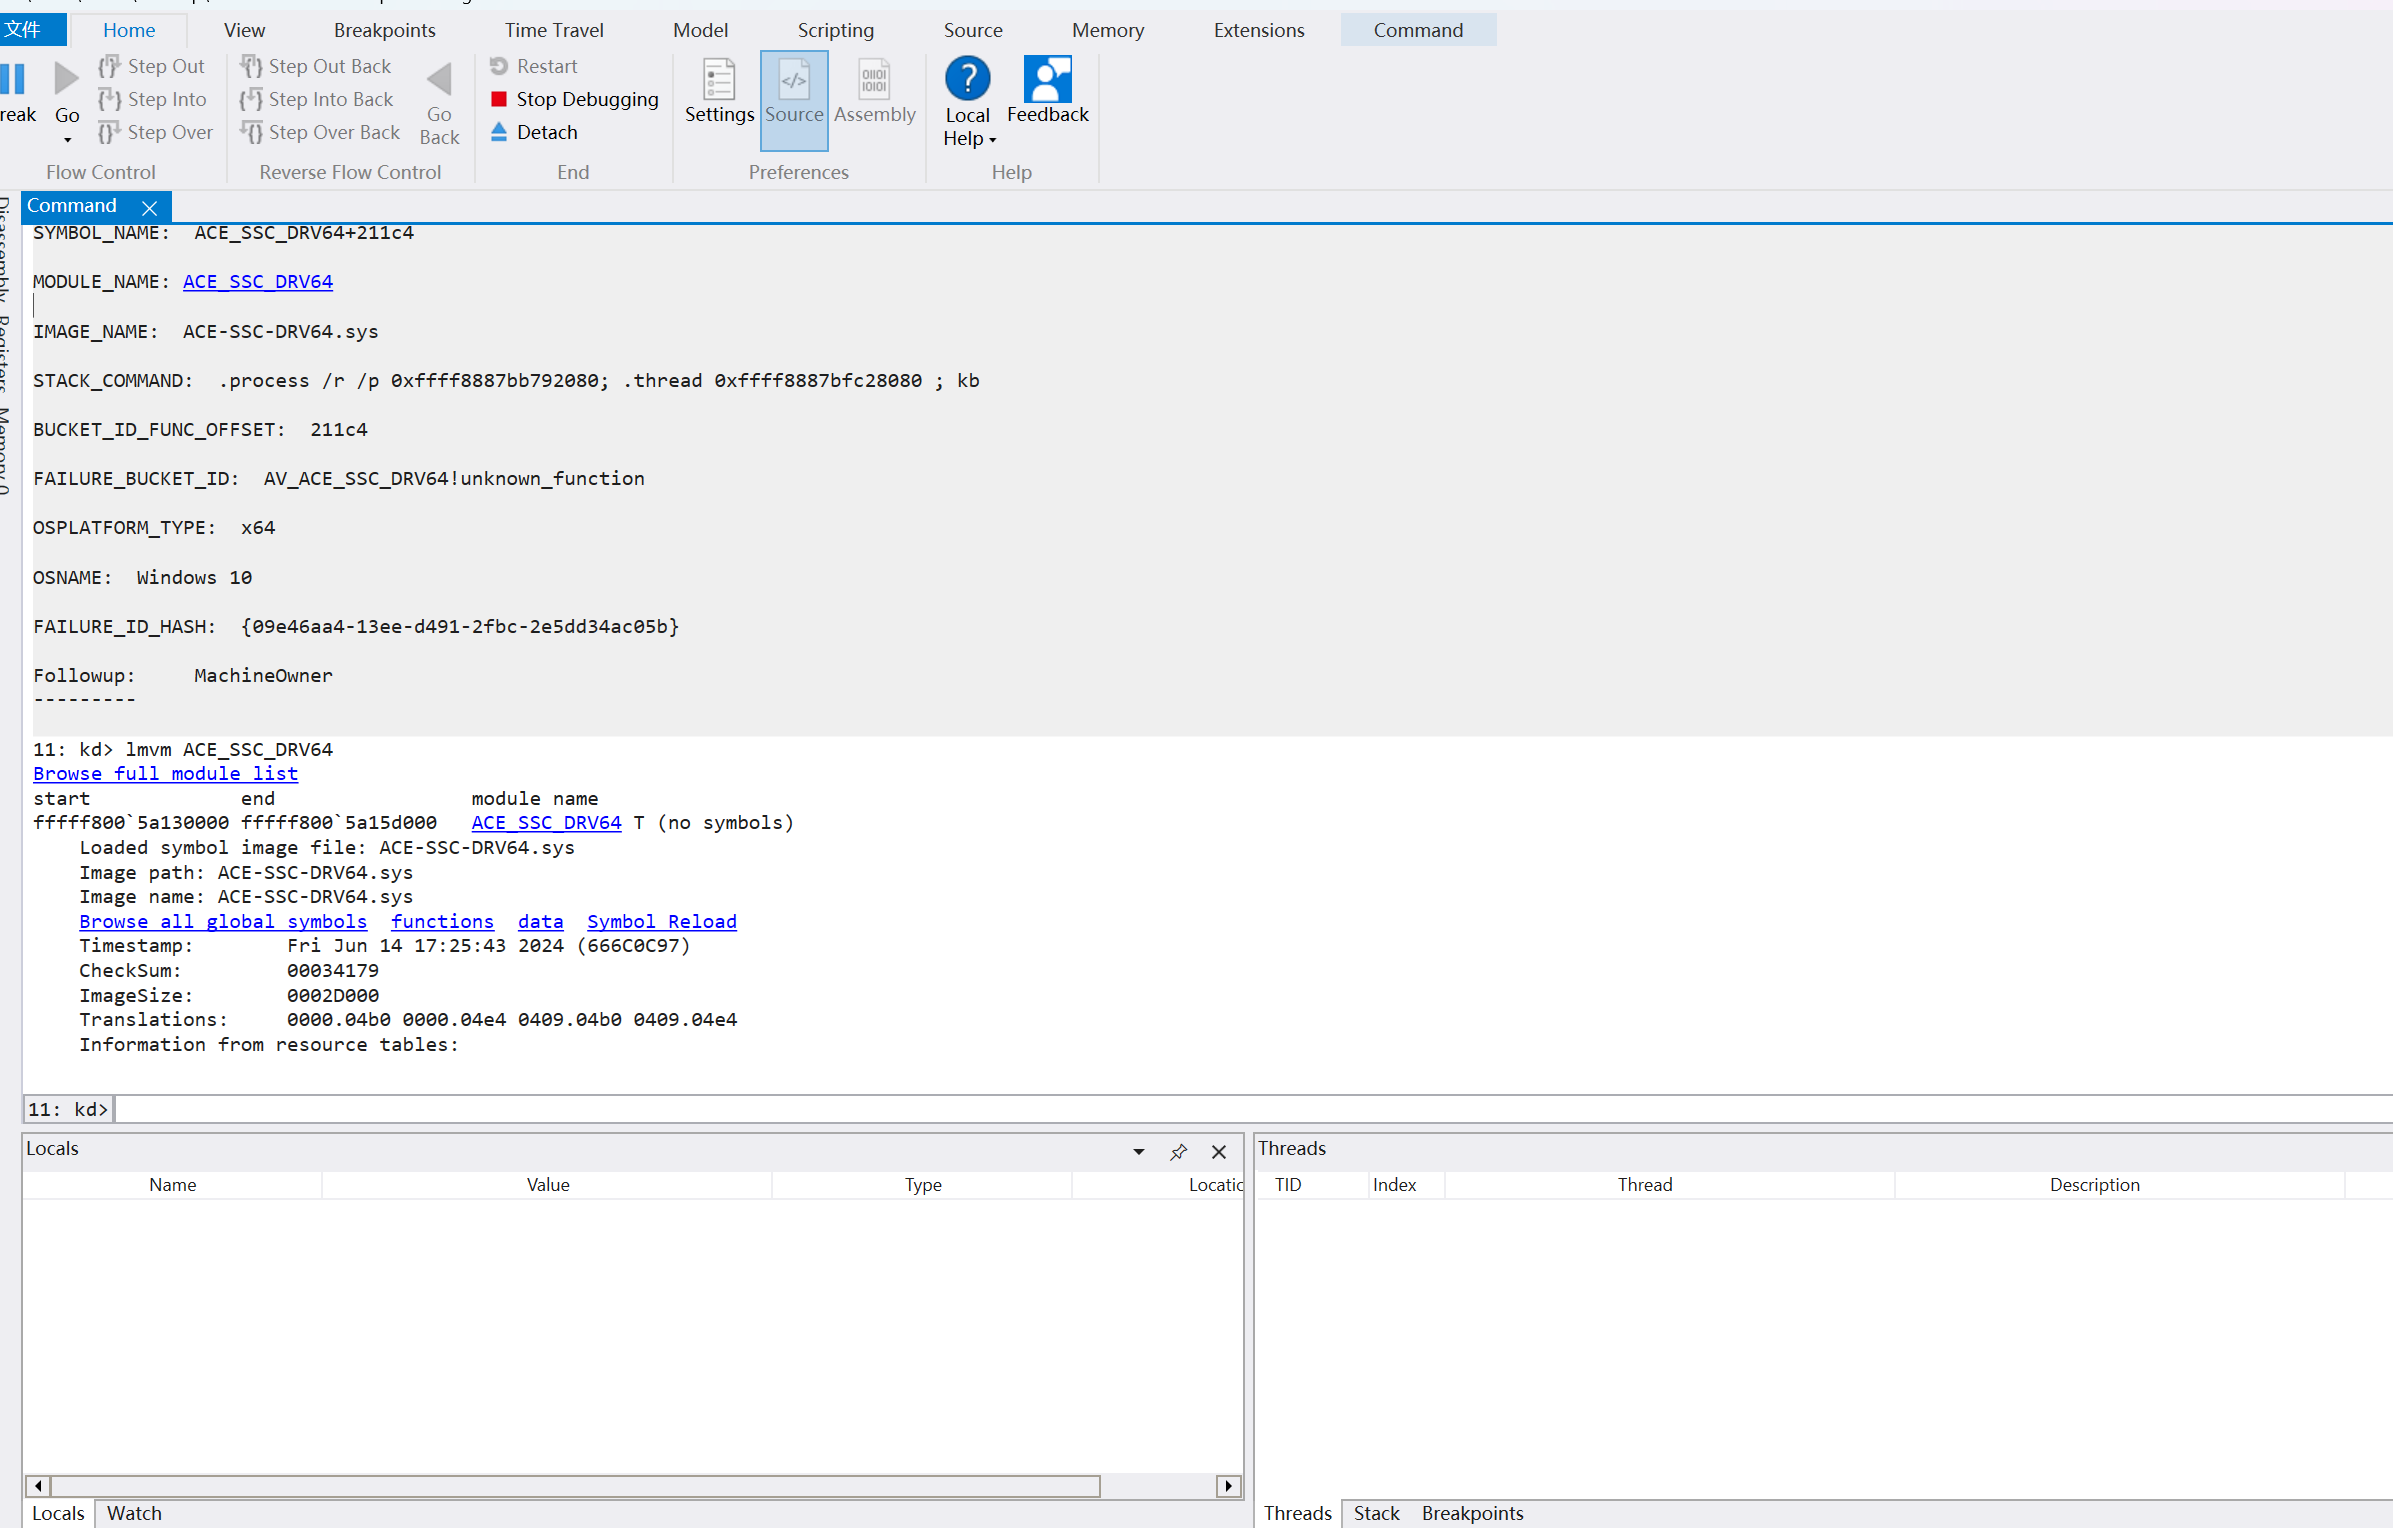Click Step Into in Flow Control
The image size is (2393, 1528).
point(153,99)
